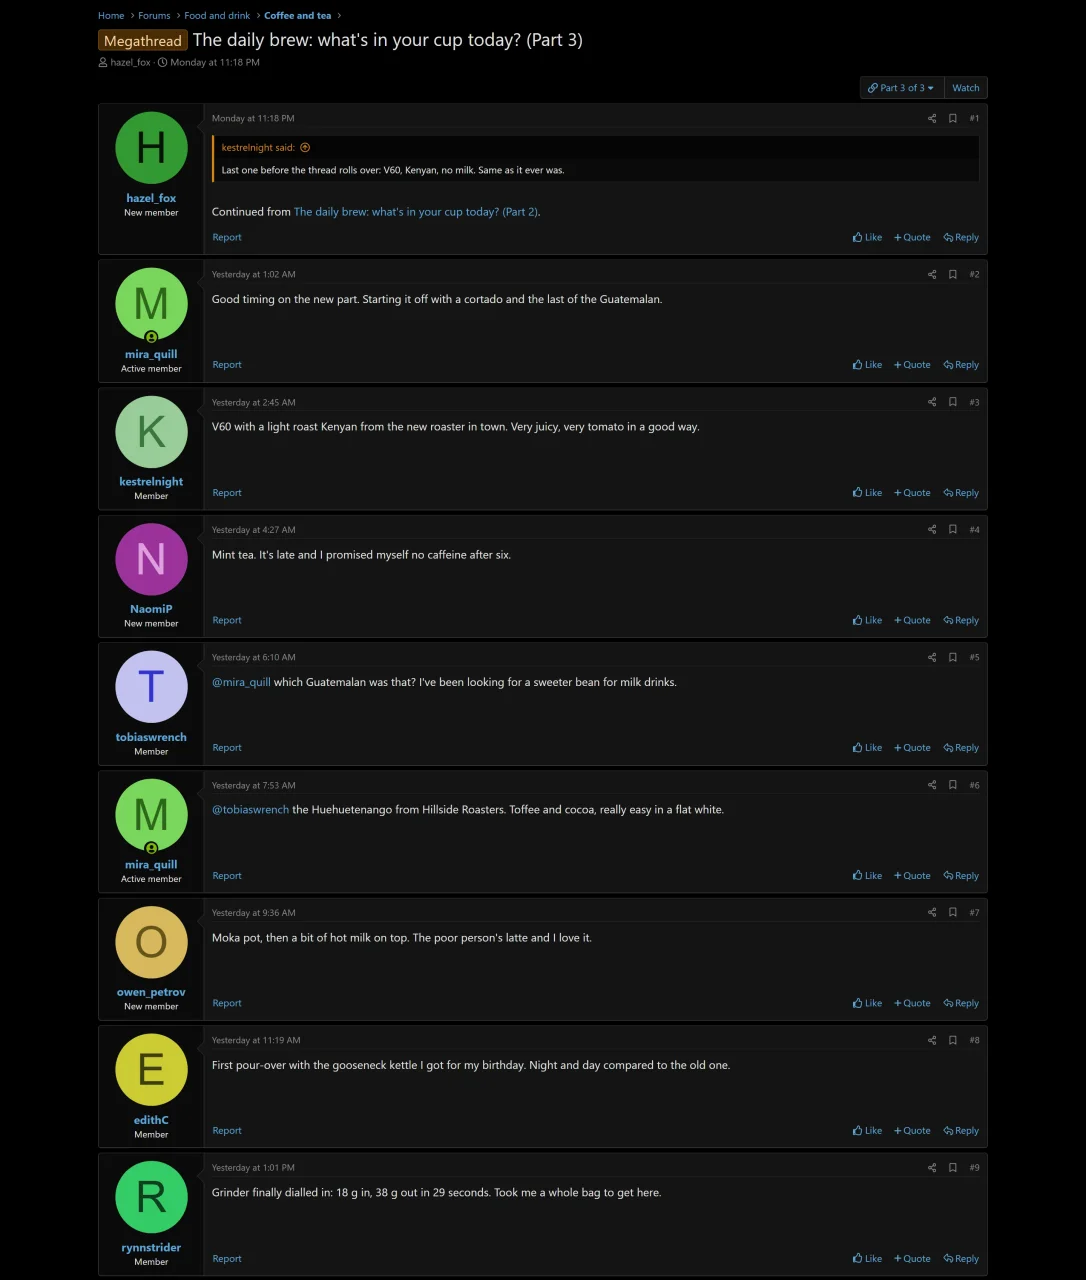Image resolution: width=1086 pixels, height=1280 pixels.
Task: Go to Home breadcrumb
Action: [x=111, y=16]
